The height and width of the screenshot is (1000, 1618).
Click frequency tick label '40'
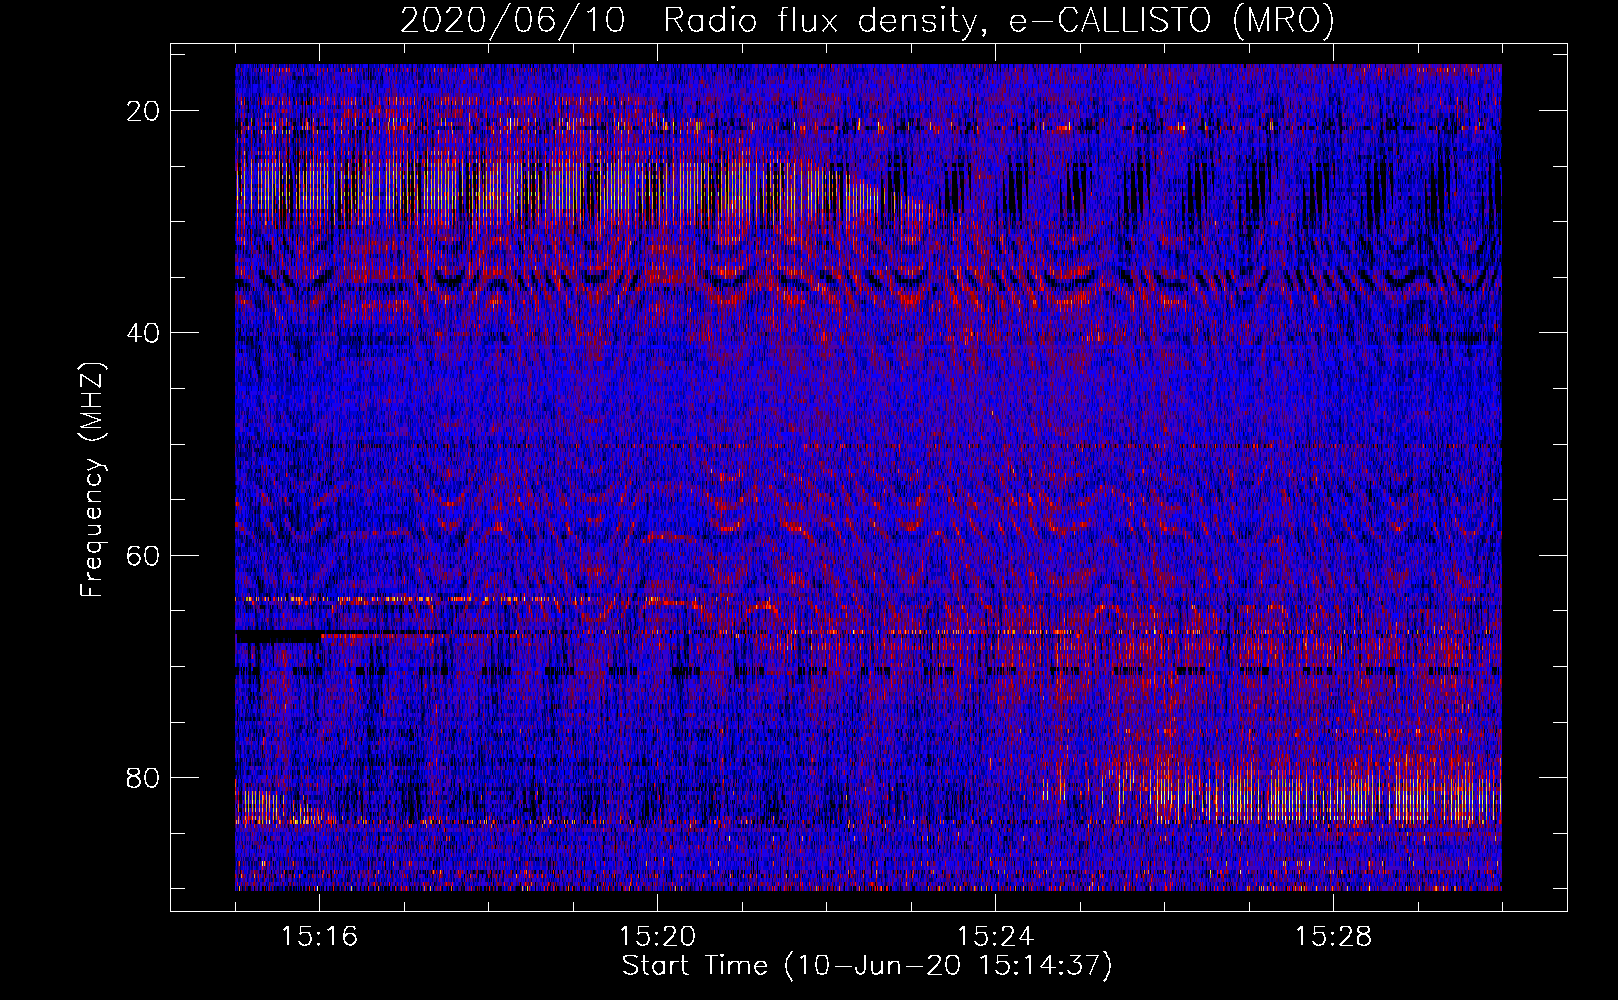[144, 333]
